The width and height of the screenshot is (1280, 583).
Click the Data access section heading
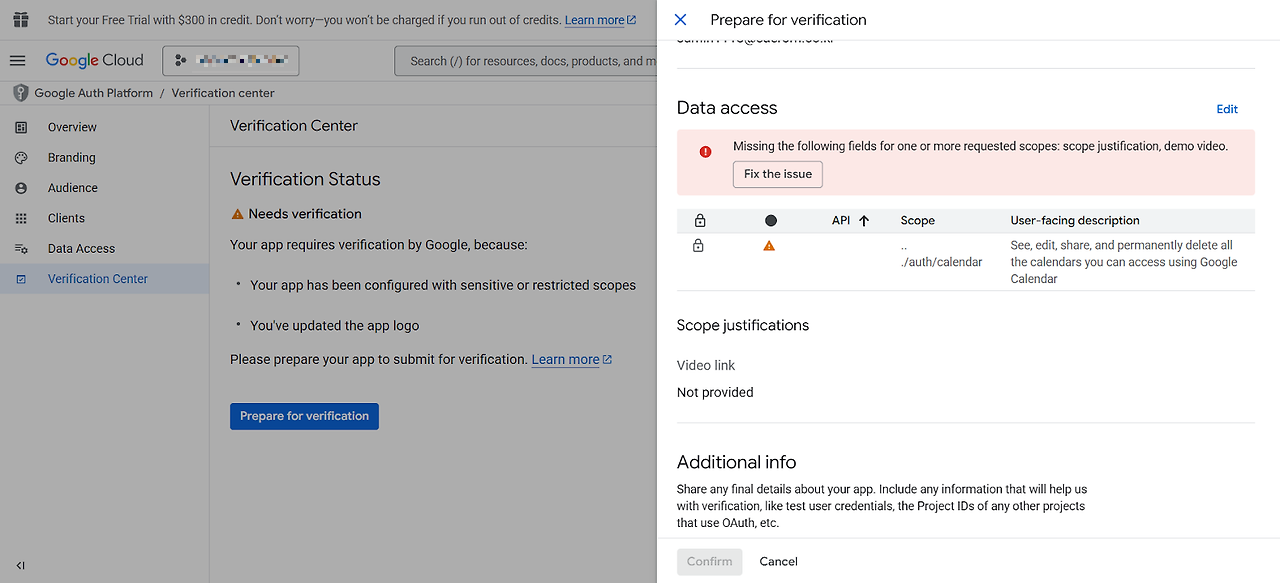click(x=727, y=108)
